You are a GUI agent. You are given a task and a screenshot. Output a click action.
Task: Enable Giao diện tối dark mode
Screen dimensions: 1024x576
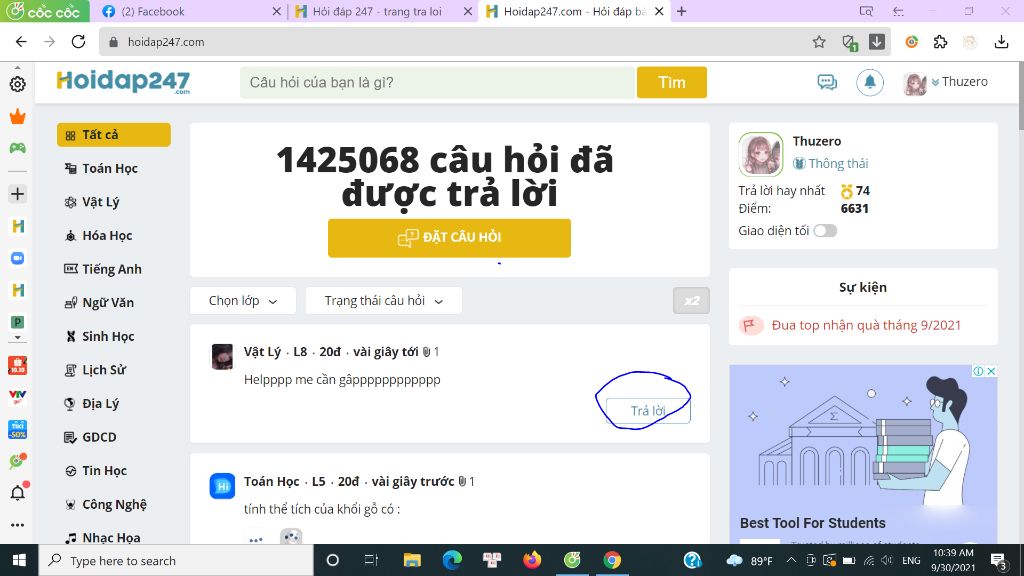click(x=826, y=230)
